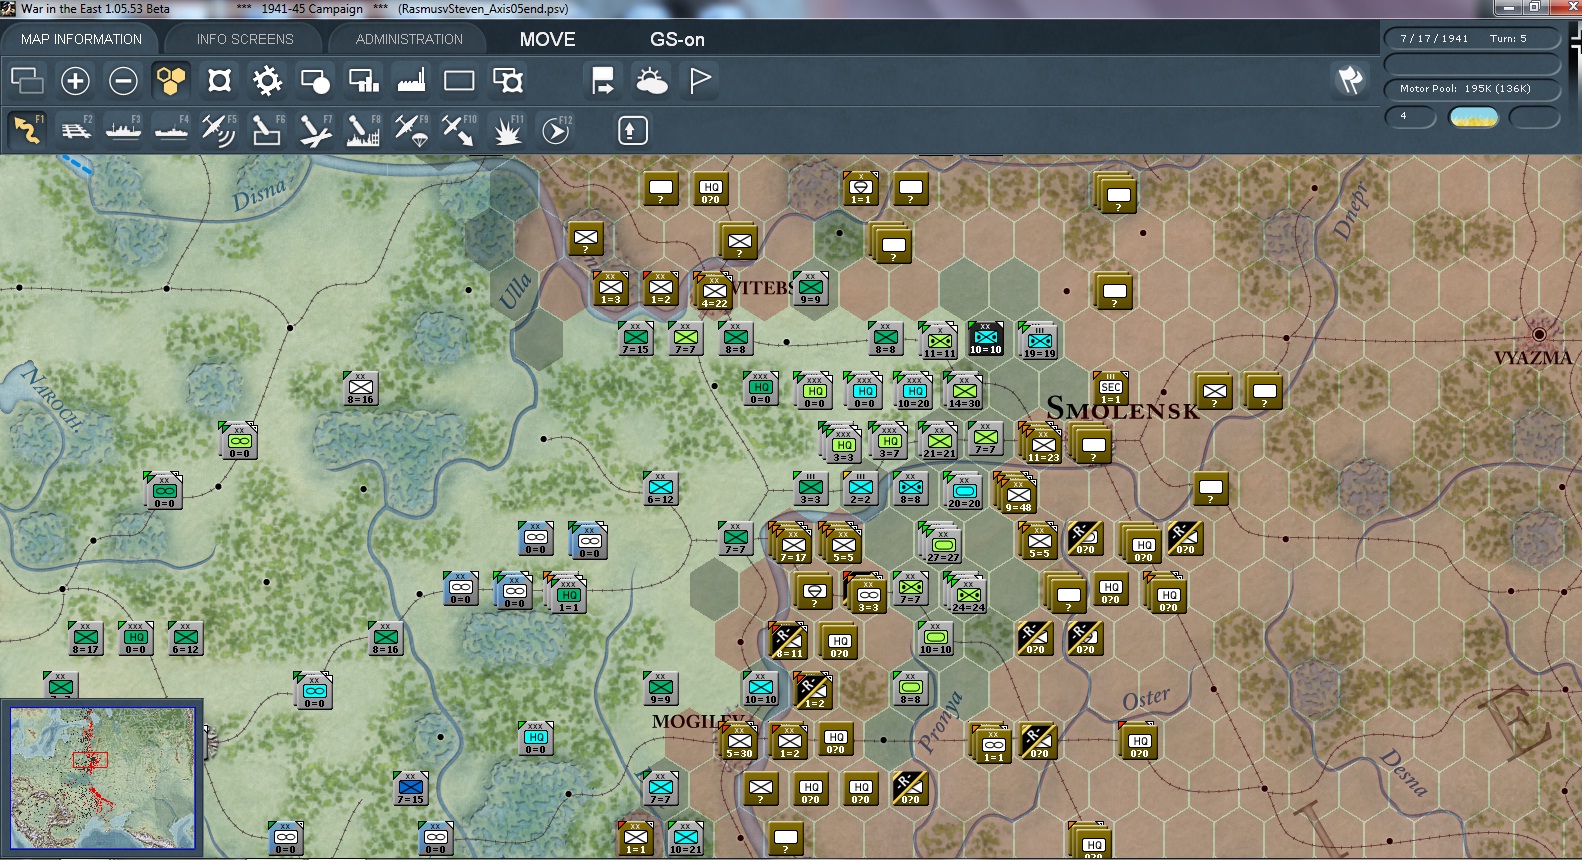Select the F8 bomb city mode
Viewport: 1582px width, 860px height.
(363, 130)
